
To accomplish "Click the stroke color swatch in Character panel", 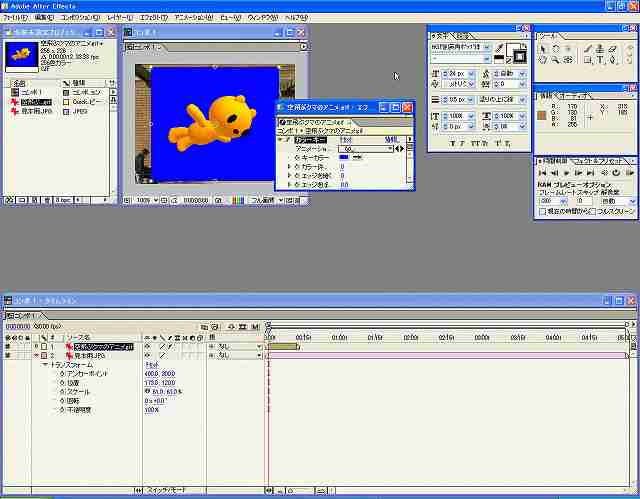I will (520, 57).
